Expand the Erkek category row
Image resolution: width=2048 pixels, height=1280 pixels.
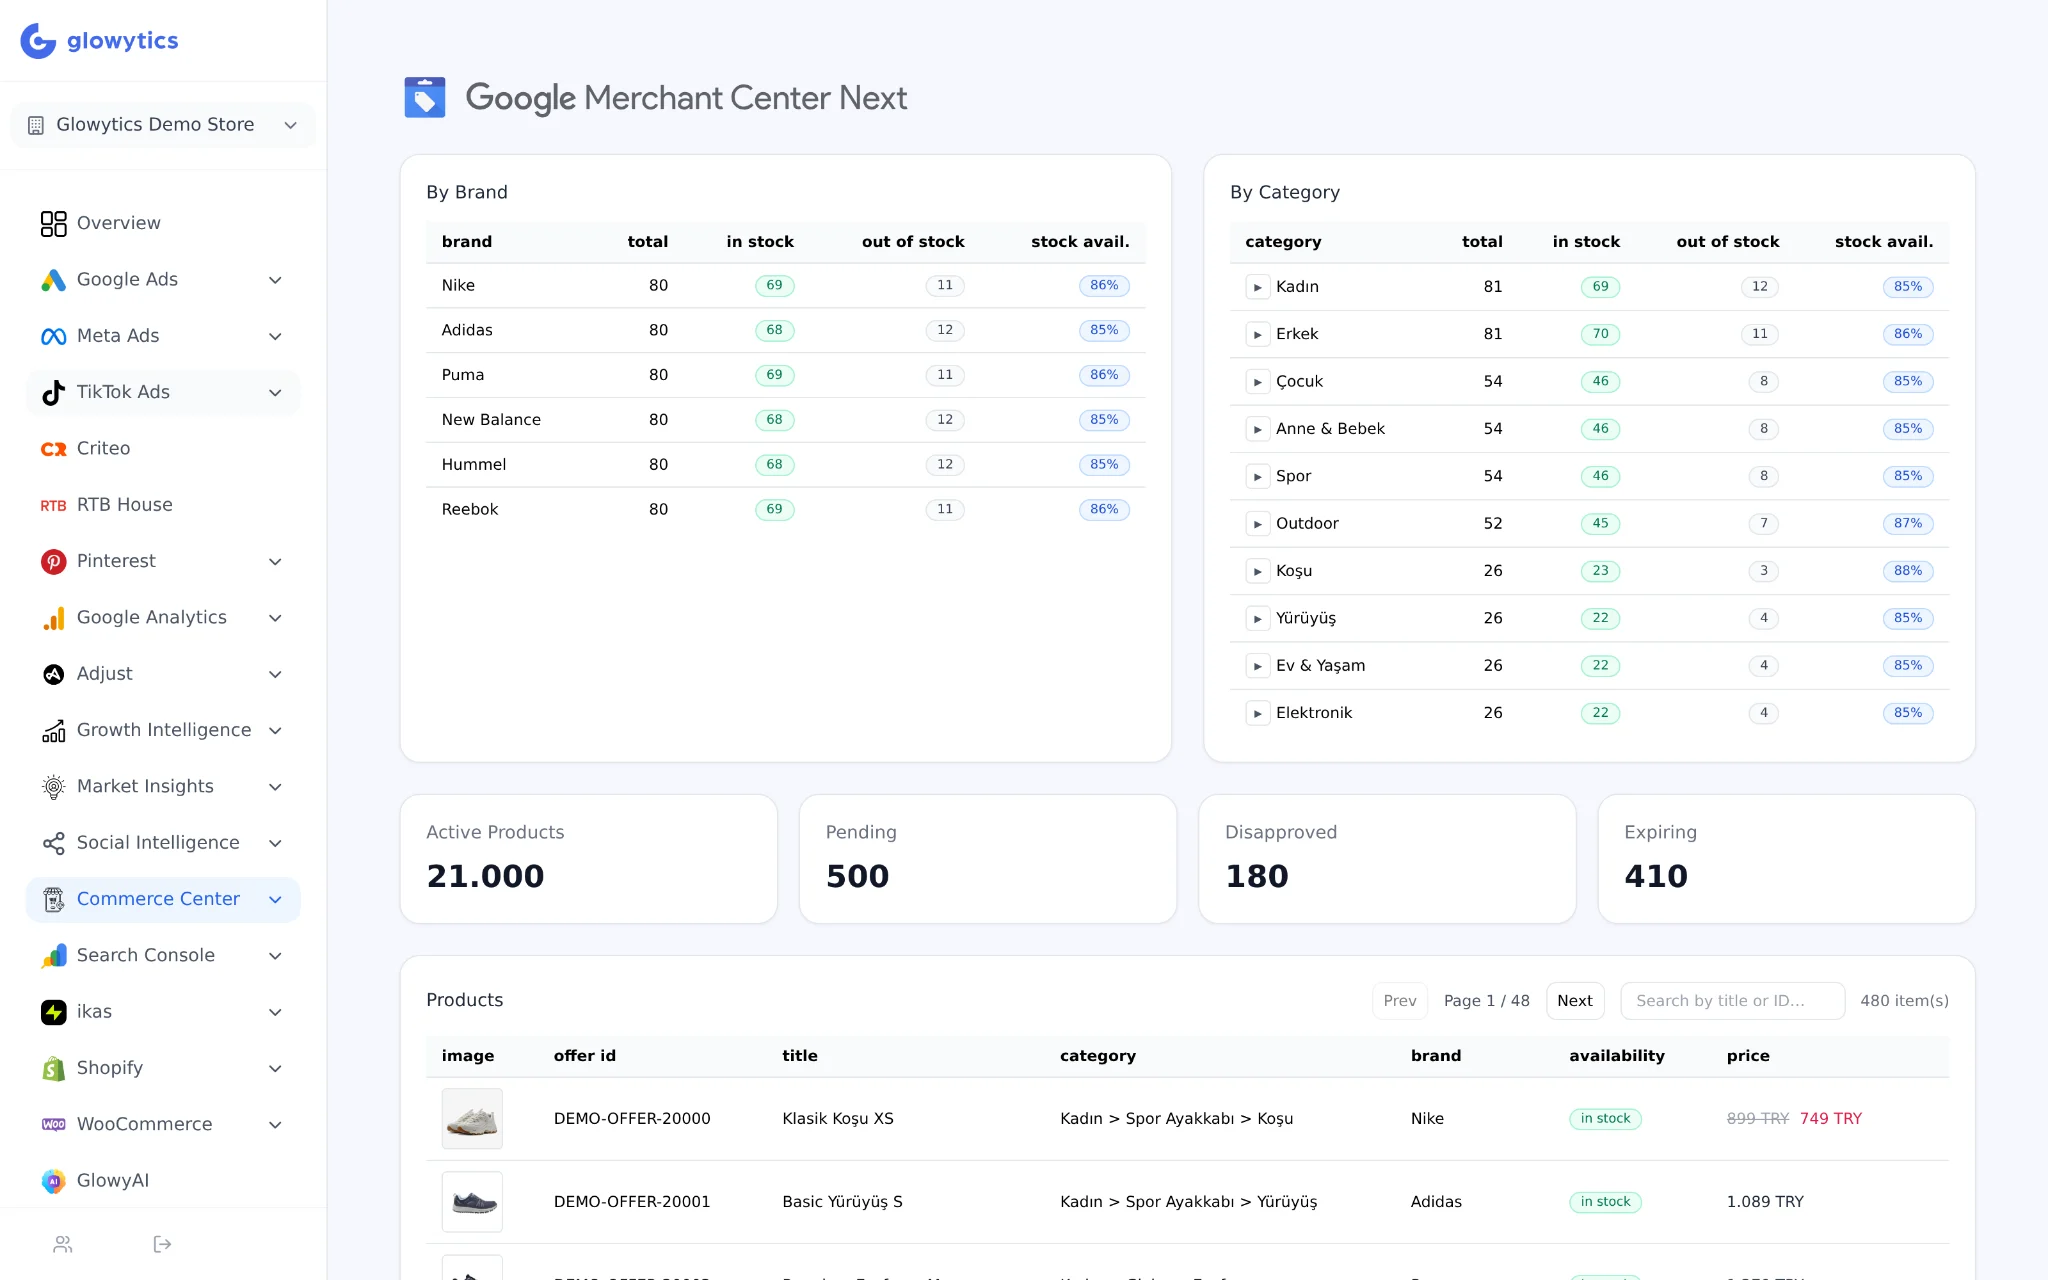pos(1257,334)
